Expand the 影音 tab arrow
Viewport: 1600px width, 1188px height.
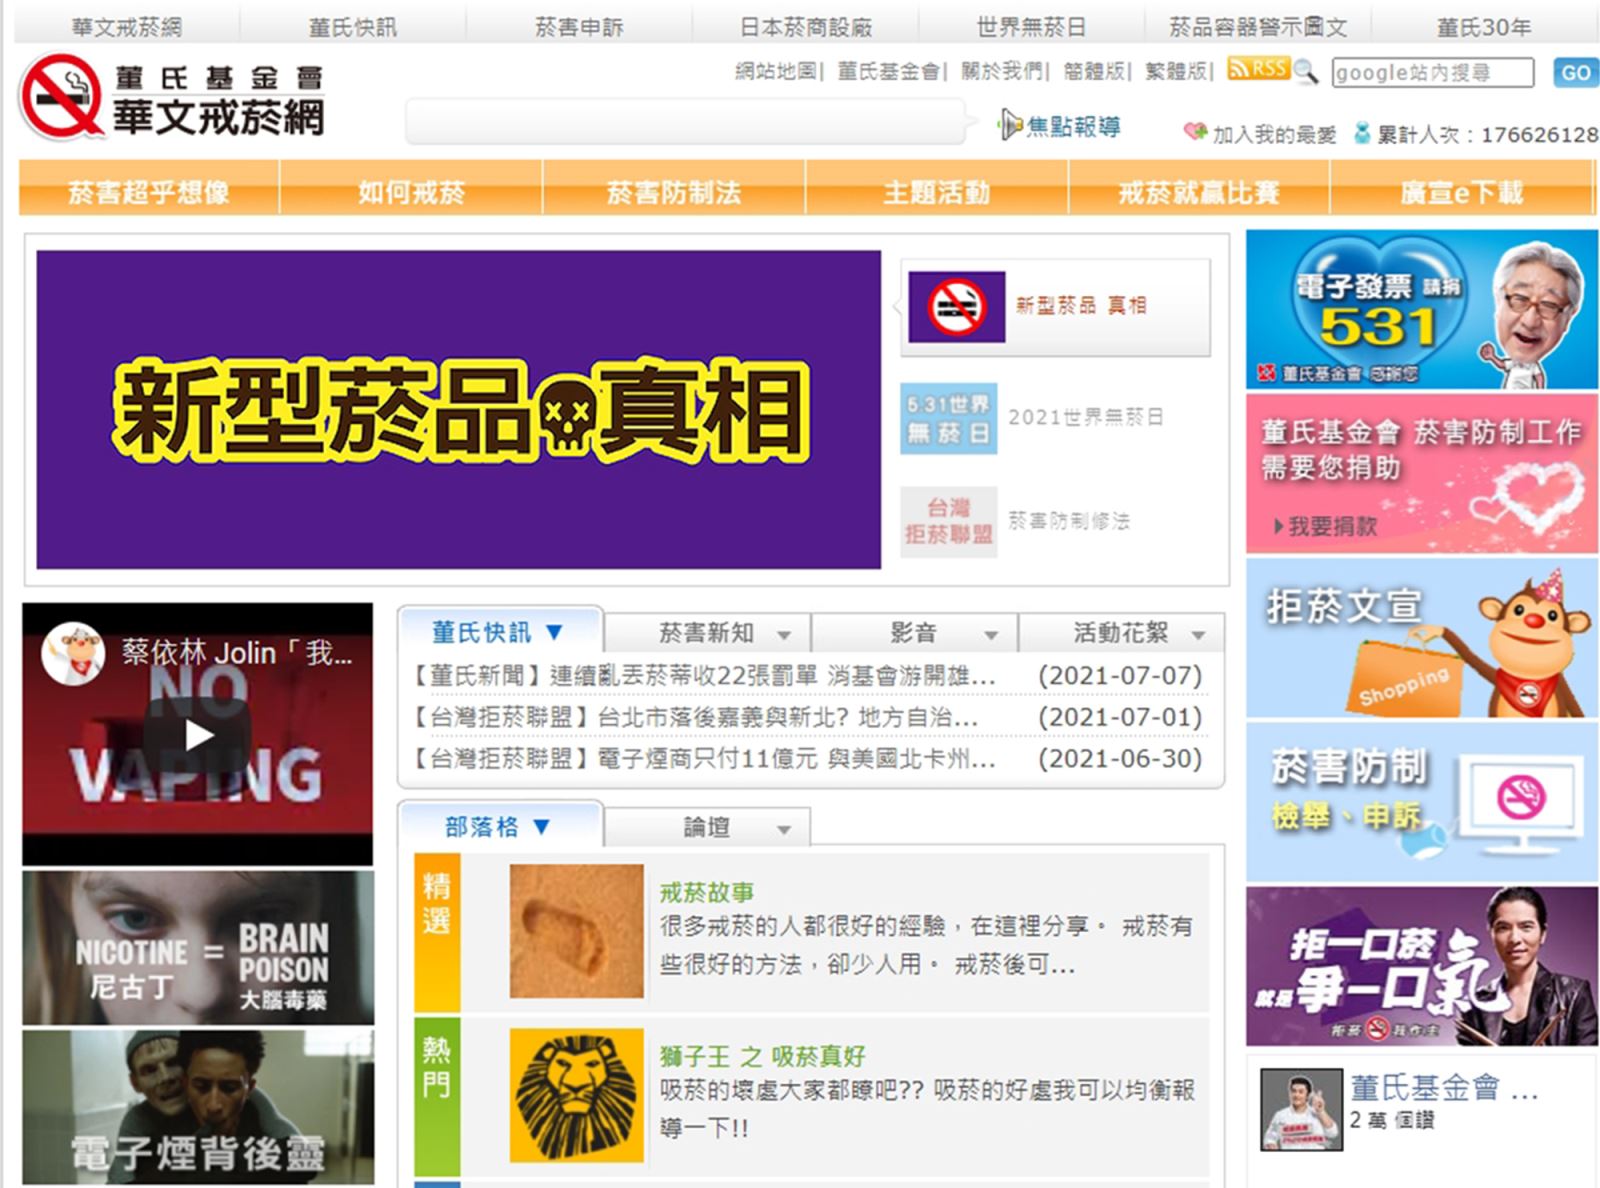pyautogui.click(x=991, y=635)
